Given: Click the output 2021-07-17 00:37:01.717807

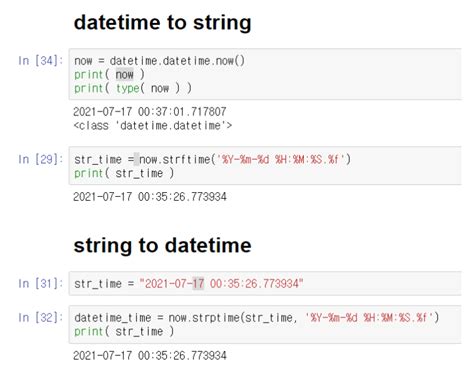Looking at the screenshot, I should (x=150, y=112).
